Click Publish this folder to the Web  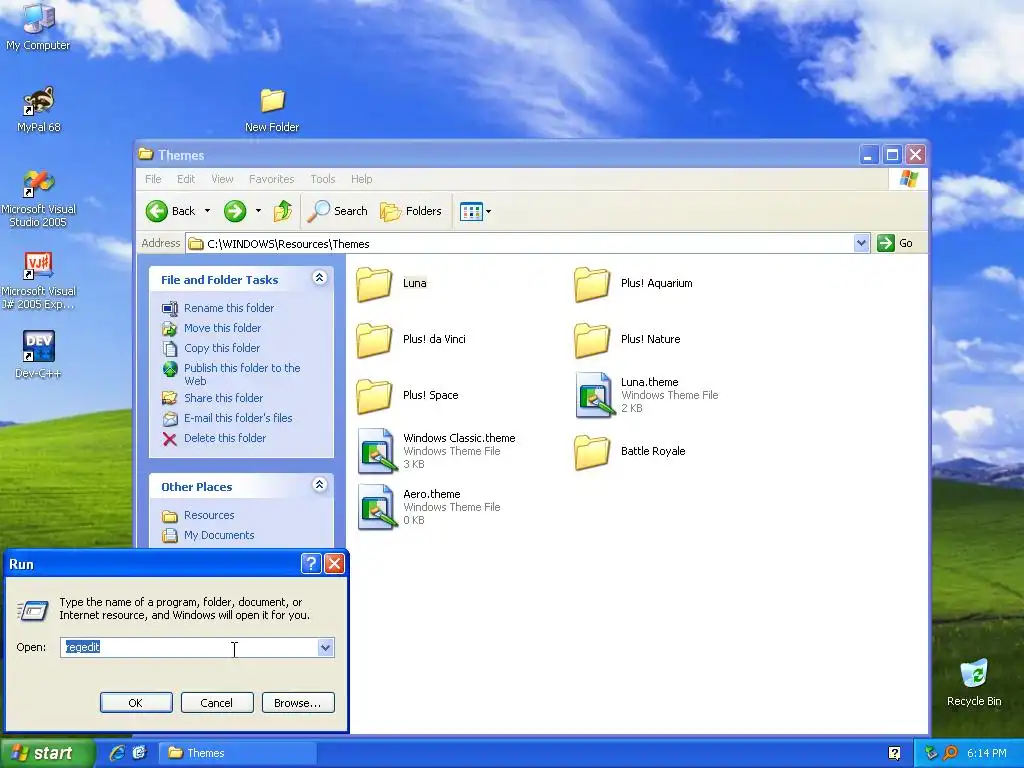pos(242,374)
